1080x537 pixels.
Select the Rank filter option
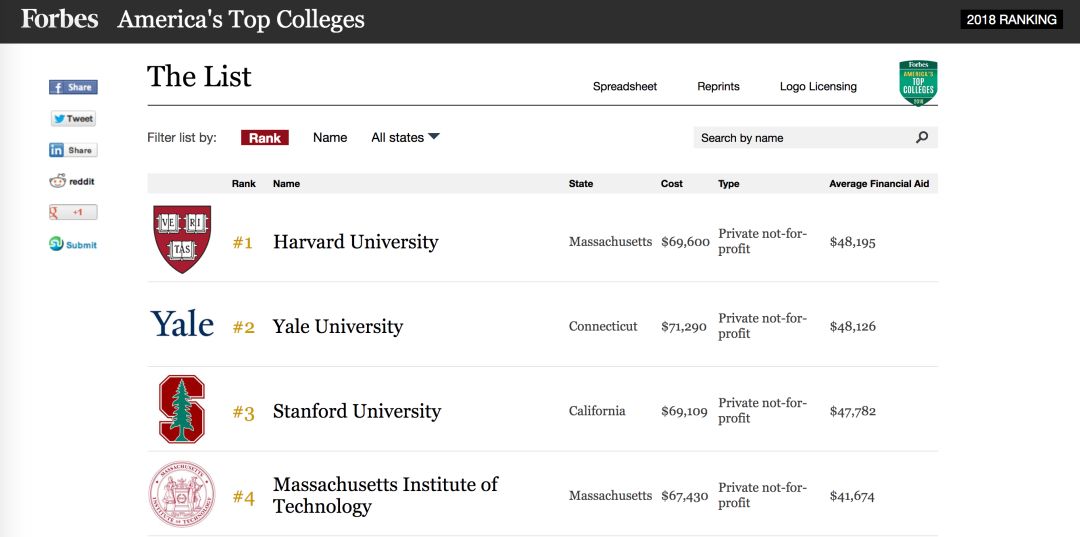pyautogui.click(x=265, y=138)
